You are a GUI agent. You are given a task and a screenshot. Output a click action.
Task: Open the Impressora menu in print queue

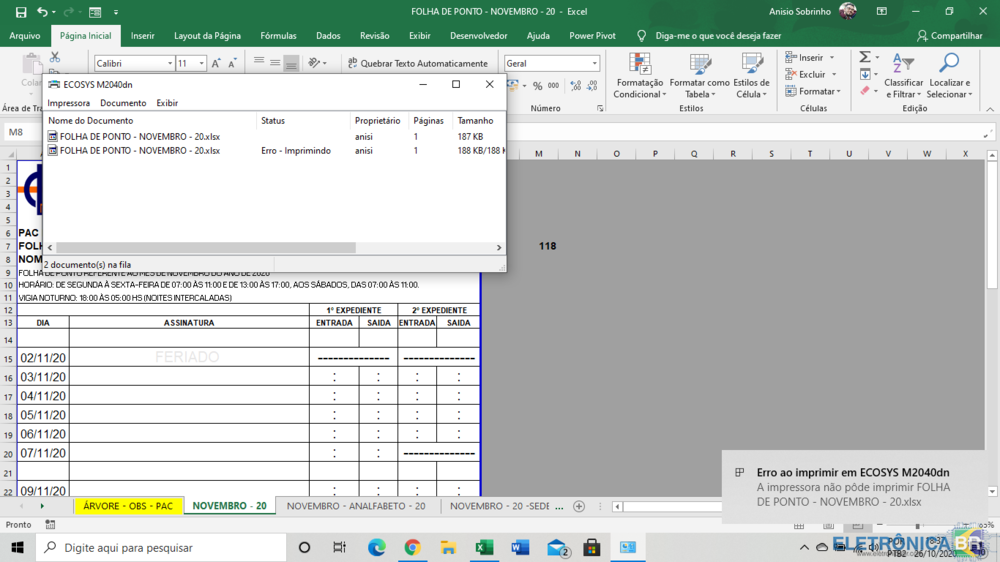pos(69,103)
